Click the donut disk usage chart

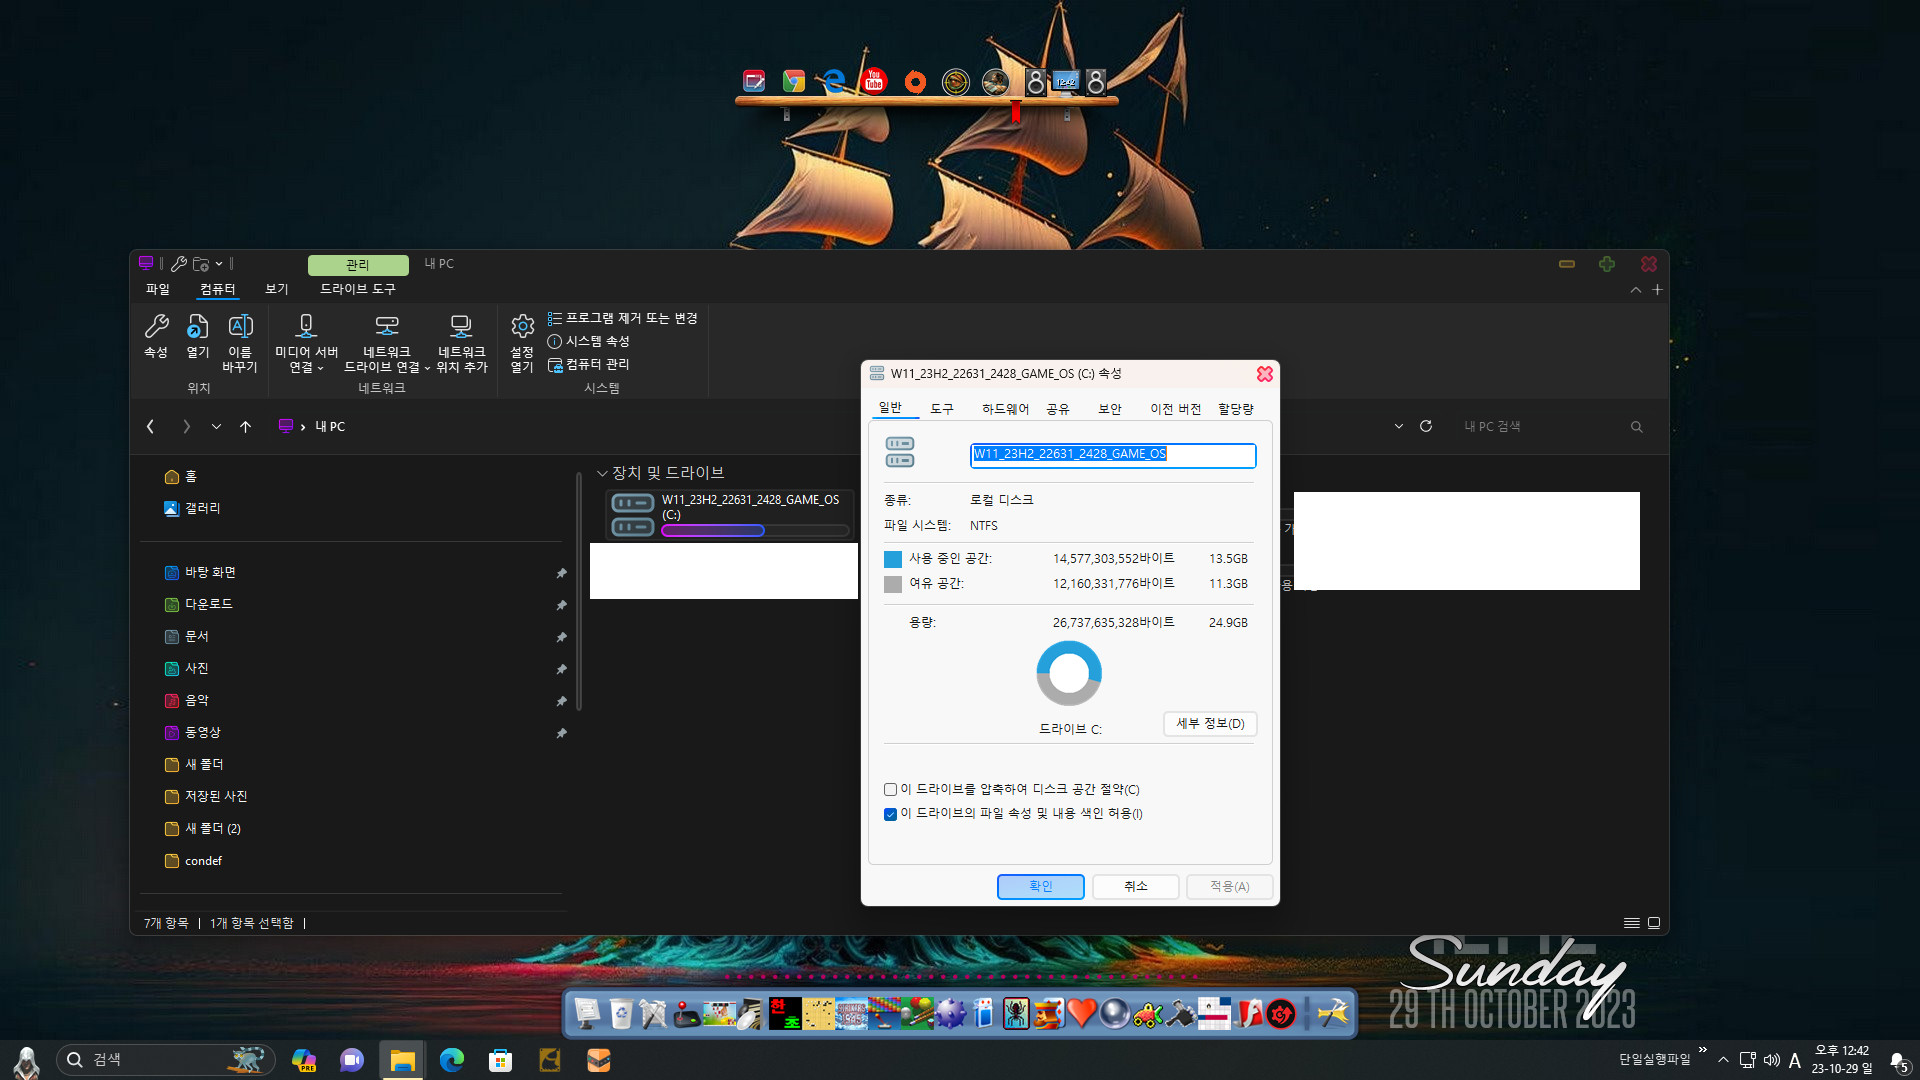(1069, 673)
